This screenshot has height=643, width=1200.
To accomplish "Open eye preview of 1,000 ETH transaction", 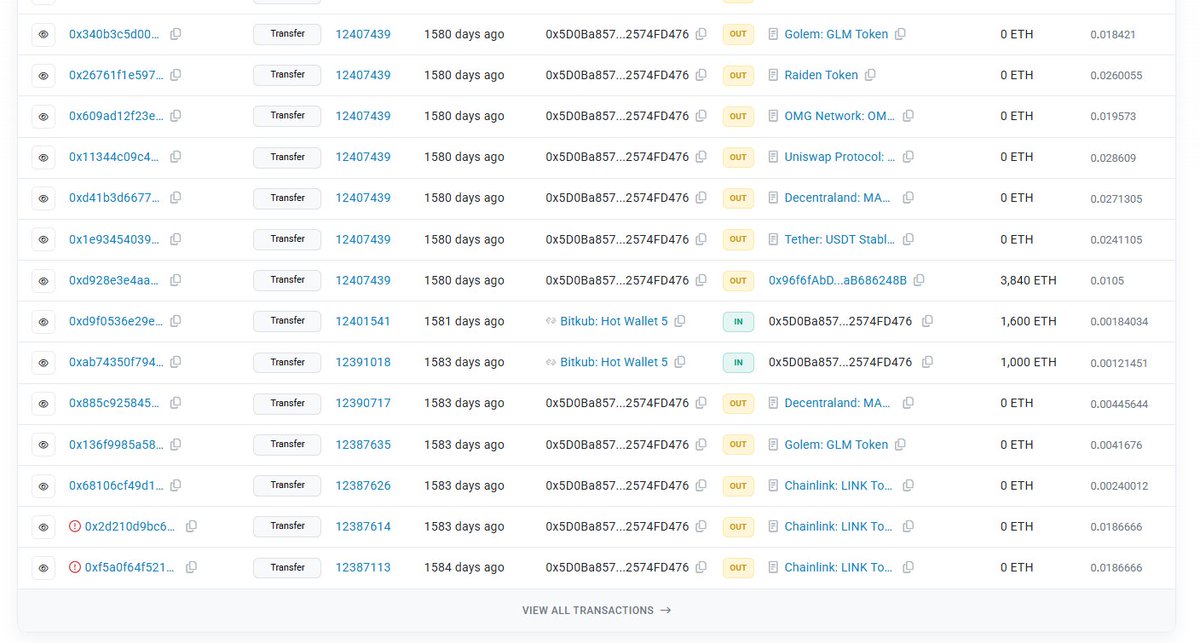I will (x=43, y=362).
